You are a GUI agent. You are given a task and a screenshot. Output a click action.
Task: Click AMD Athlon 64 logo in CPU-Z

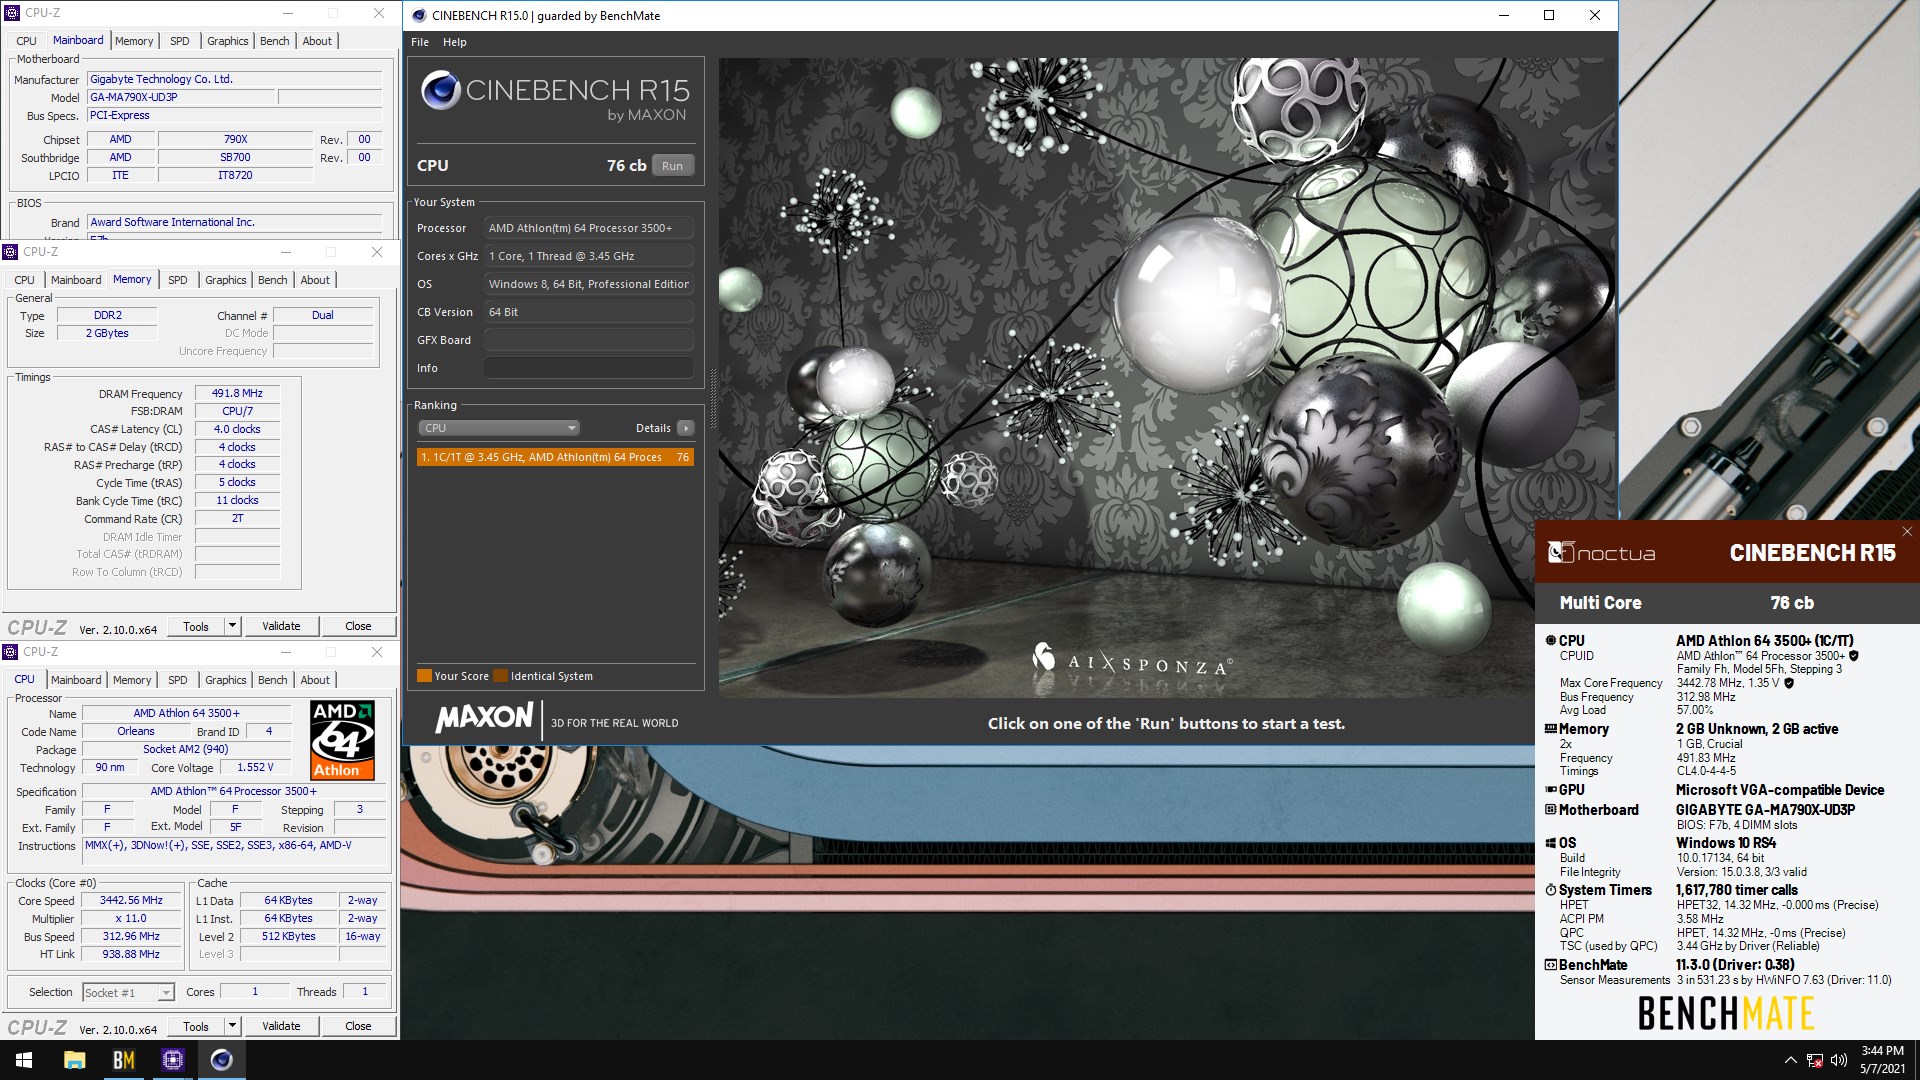(x=342, y=740)
